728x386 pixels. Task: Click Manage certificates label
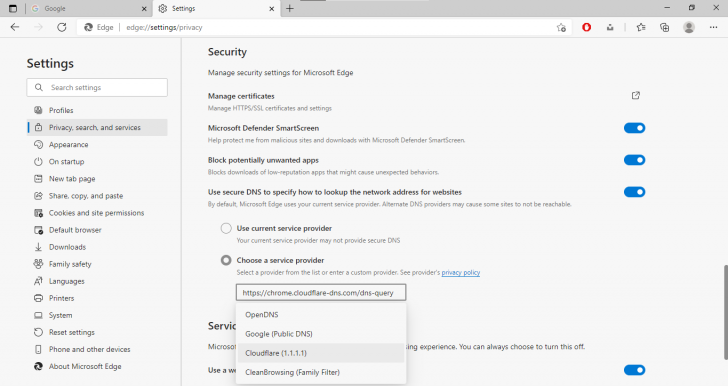tap(241, 96)
